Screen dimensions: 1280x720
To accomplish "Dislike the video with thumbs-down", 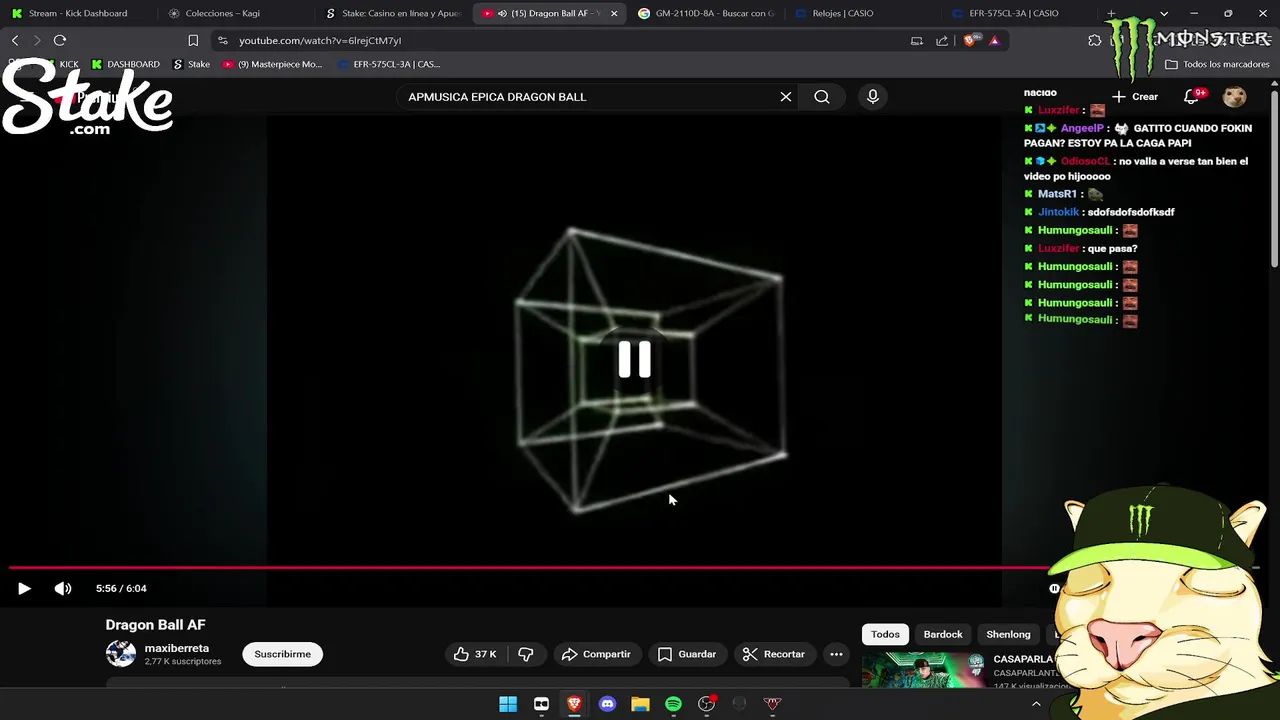I will pos(525,654).
